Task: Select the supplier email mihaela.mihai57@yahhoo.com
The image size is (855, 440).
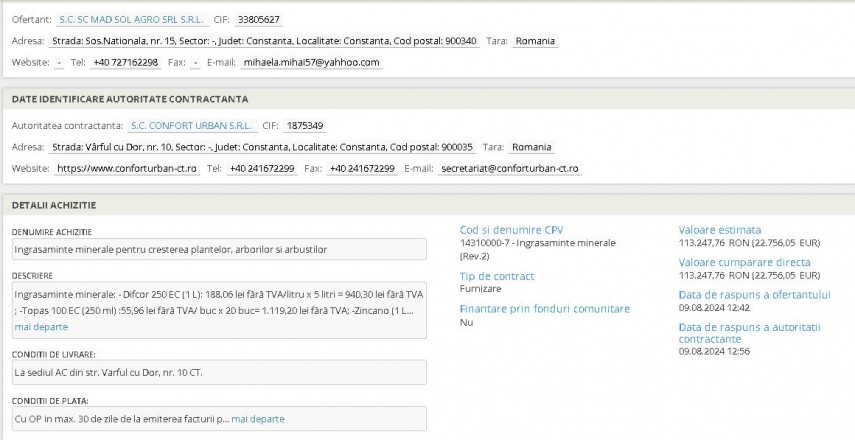Action: point(311,62)
